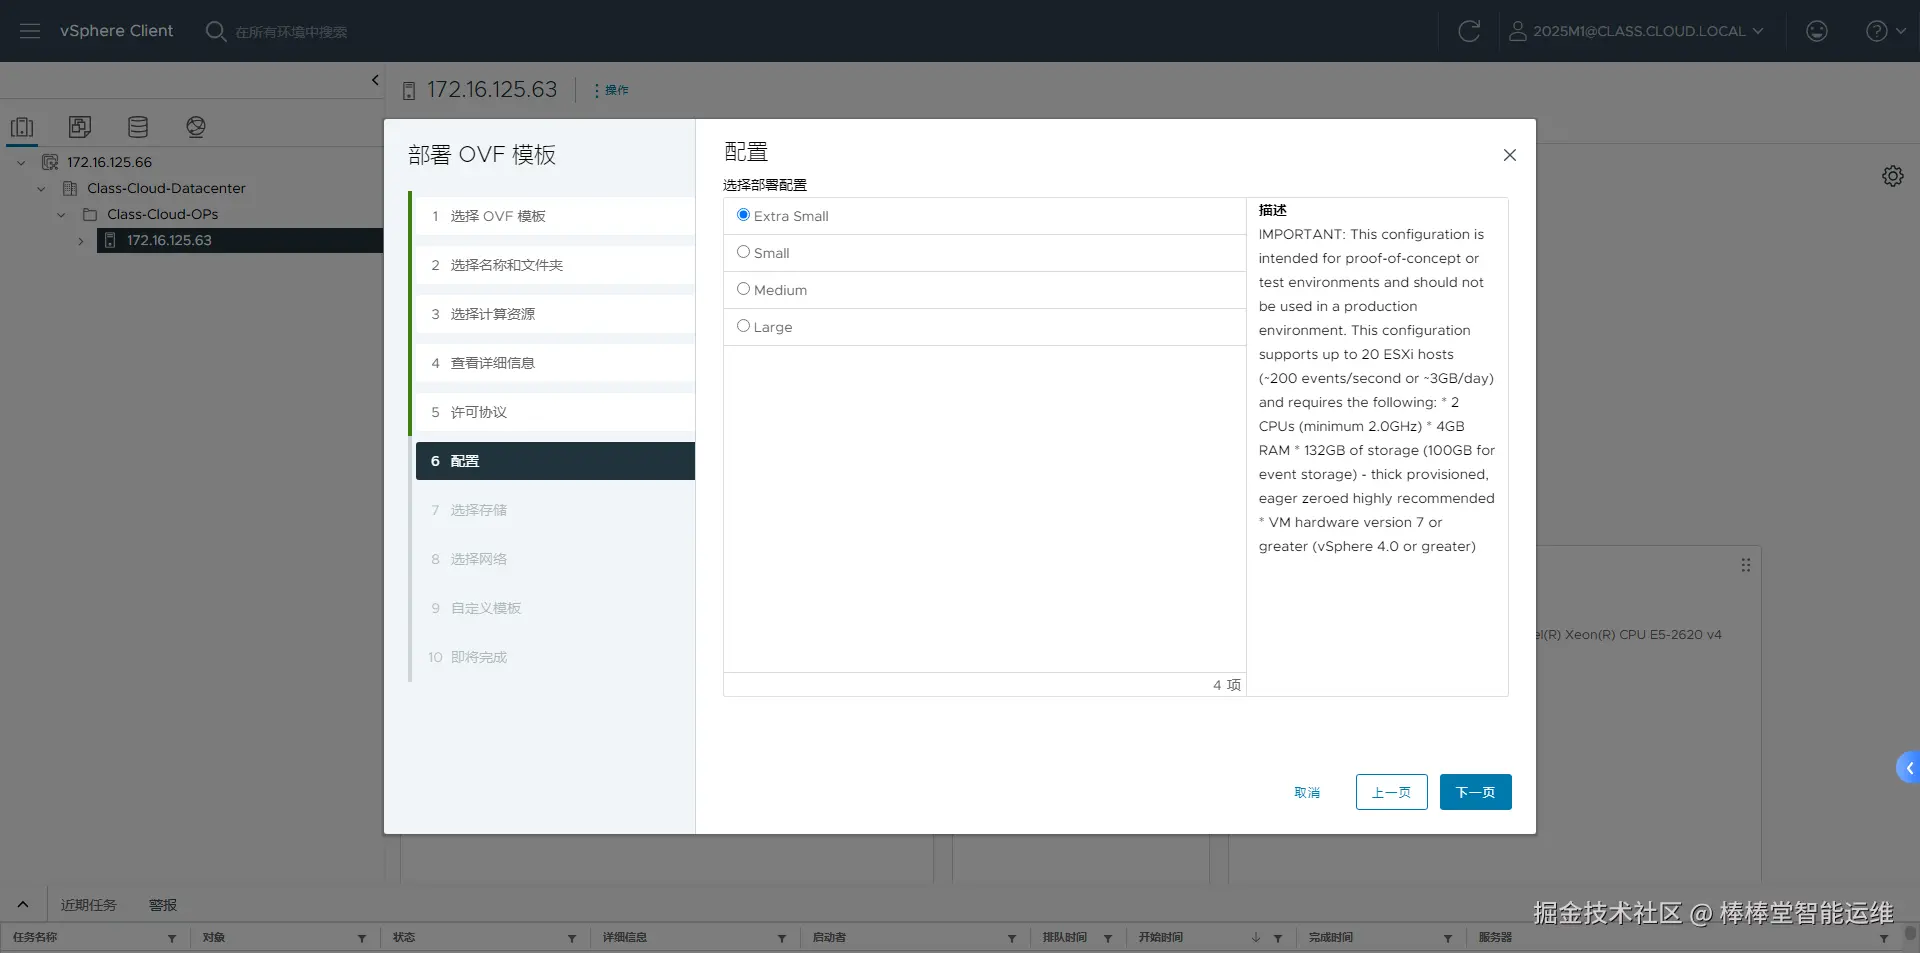Image resolution: width=1920 pixels, height=953 pixels.
Task: Select the Medium deployment configuration
Action: coord(743,289)
